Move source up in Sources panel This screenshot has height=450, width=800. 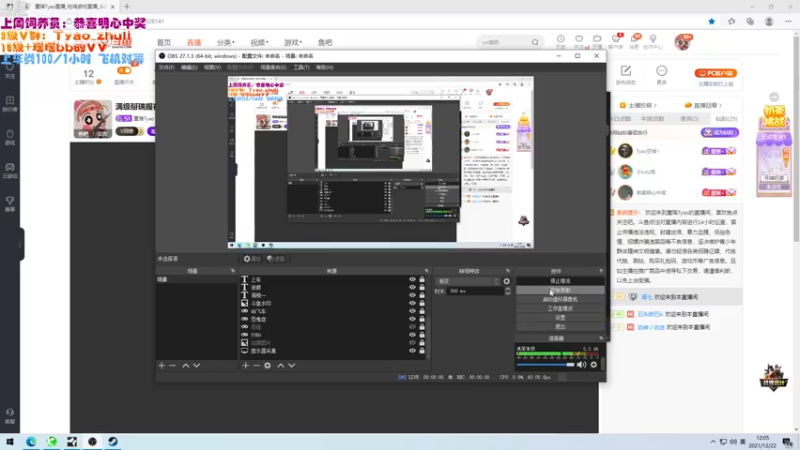(x=281, y=365)
